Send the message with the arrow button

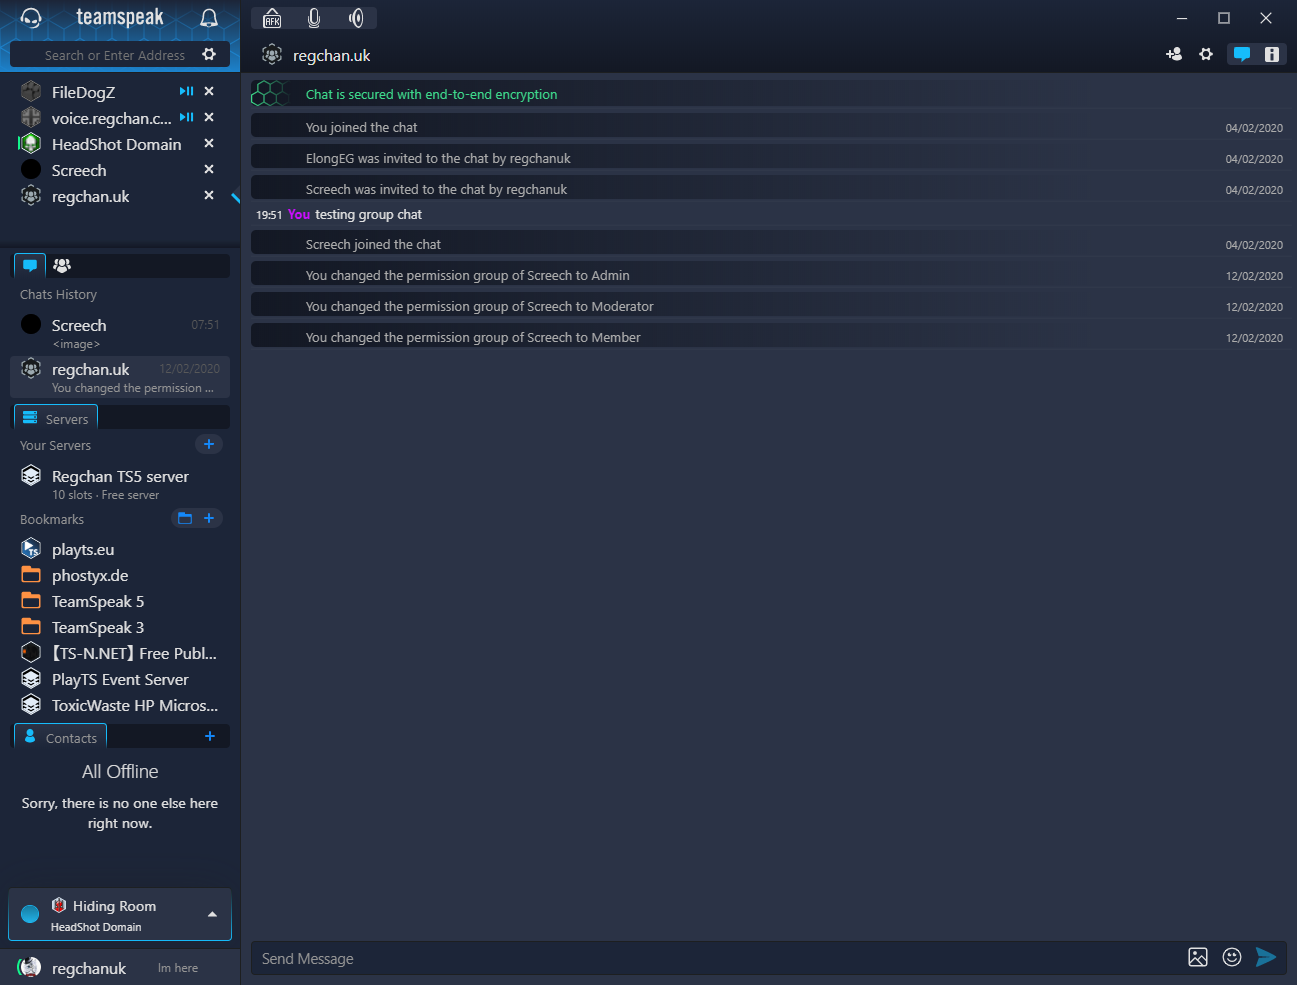point(1266,957)
